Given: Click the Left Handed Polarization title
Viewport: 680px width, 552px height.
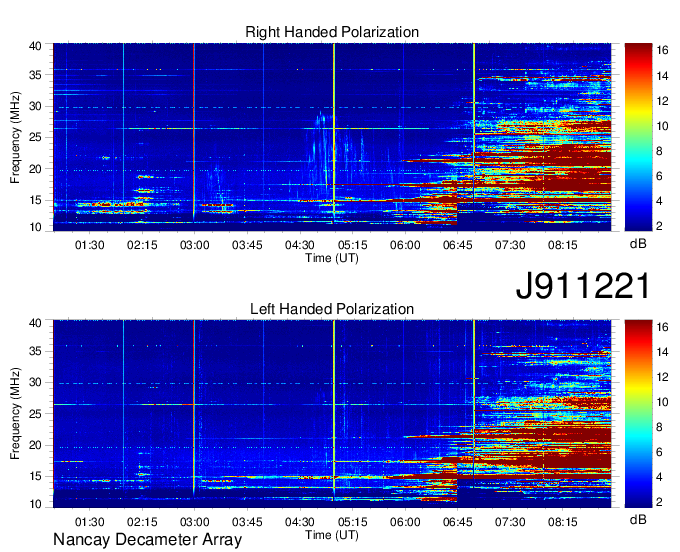Looking at the screenshot, I should [332, 309].
